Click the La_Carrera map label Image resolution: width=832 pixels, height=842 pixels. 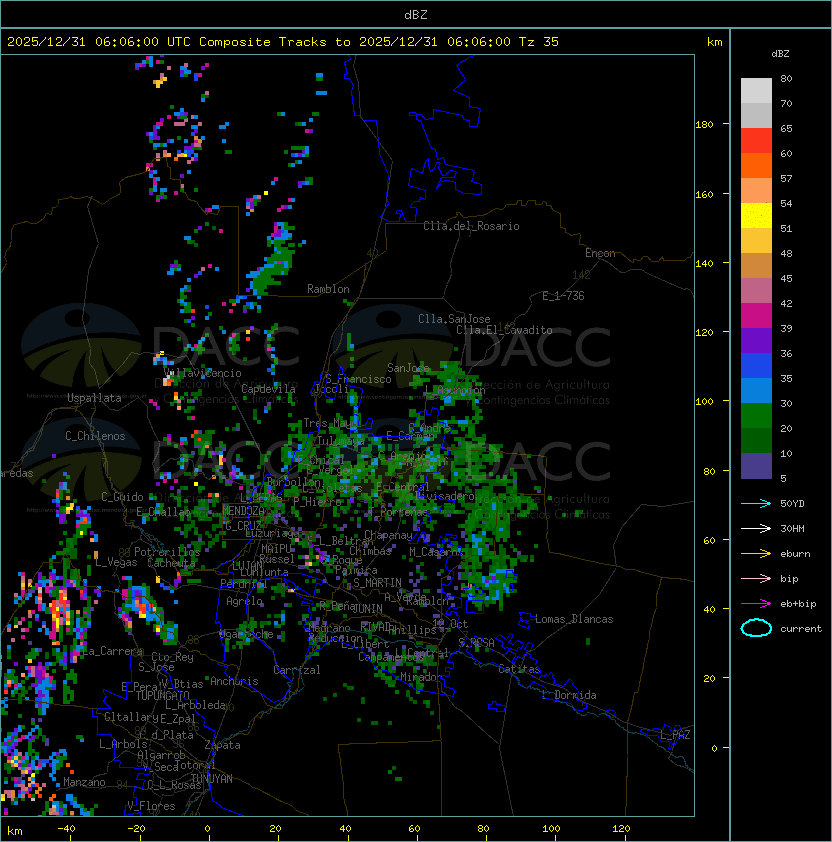113,651
